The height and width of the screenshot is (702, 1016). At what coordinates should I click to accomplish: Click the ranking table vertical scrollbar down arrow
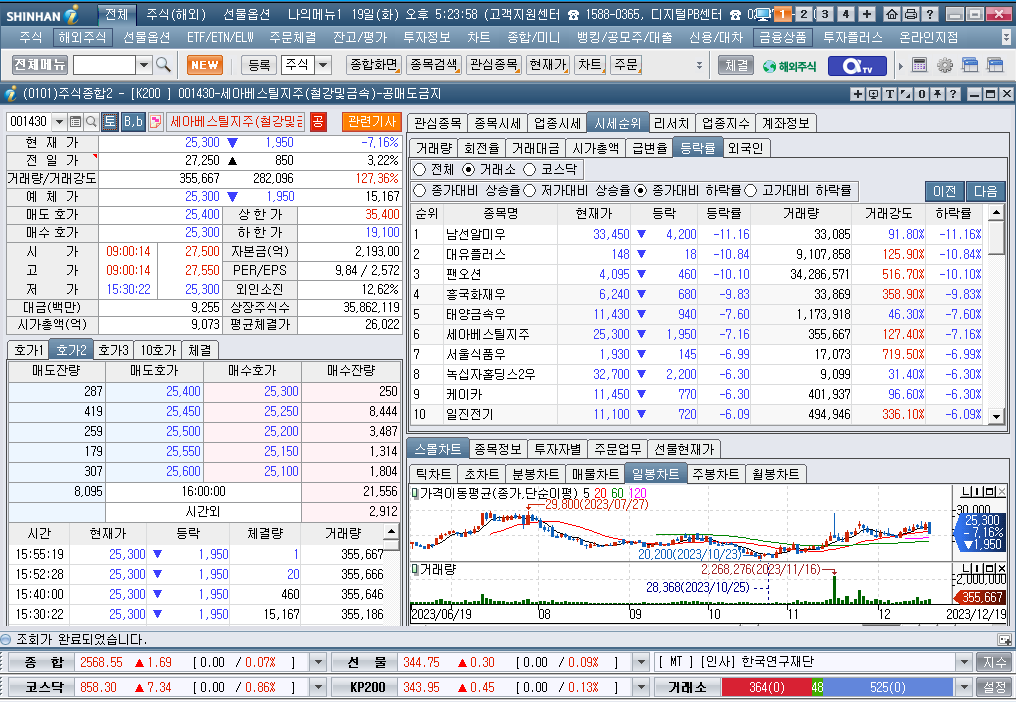point(997,417)
